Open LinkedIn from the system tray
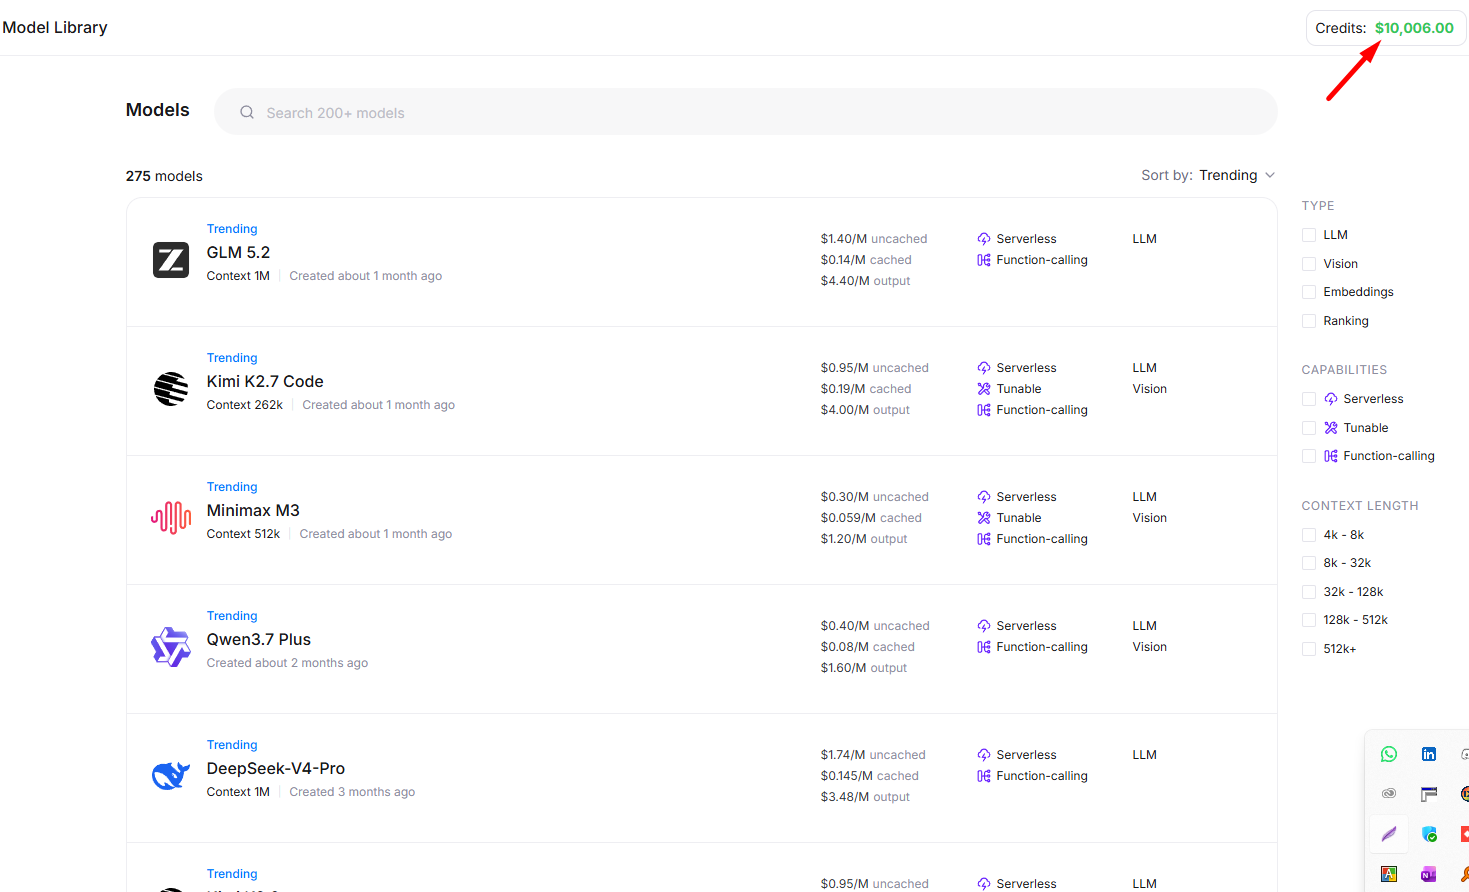Screen dimensions: 1469x892 [x=1429, y=754]
